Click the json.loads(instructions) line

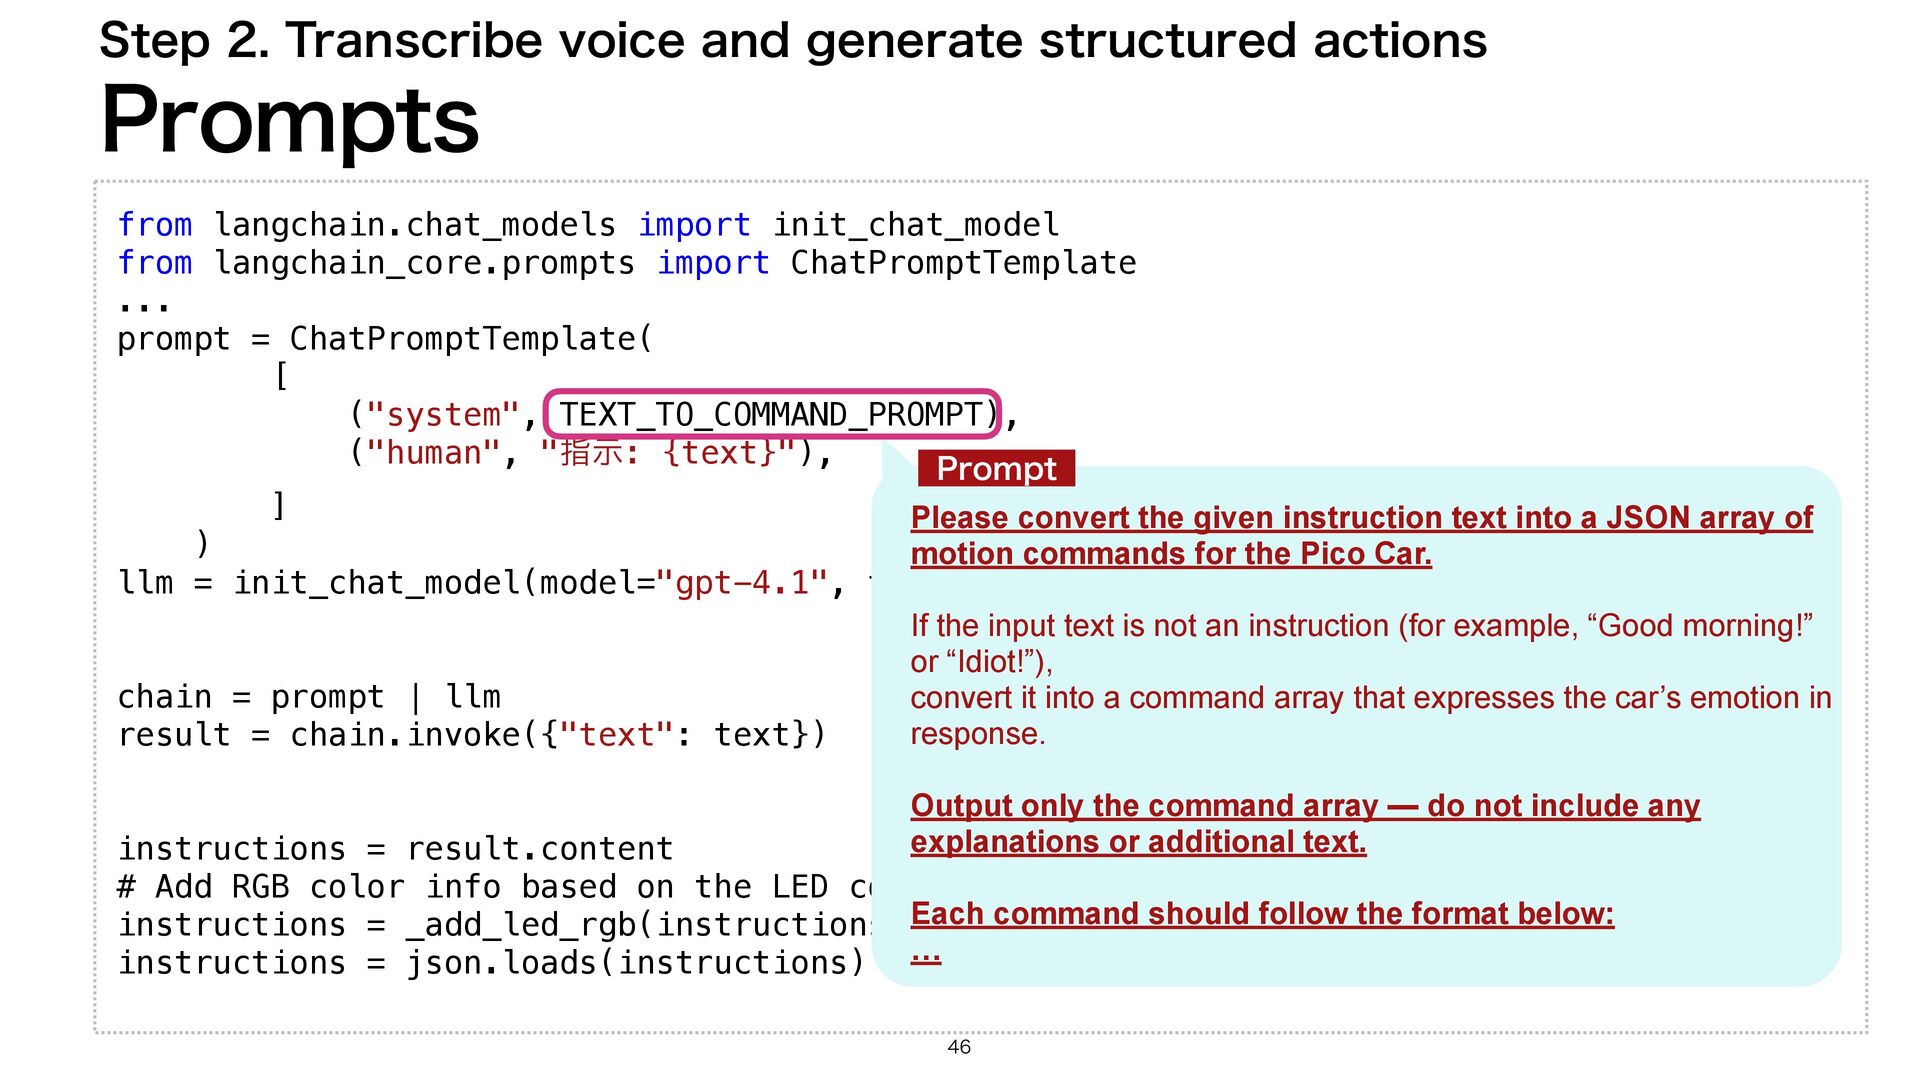pyautogui.click(x=490, y=962)
